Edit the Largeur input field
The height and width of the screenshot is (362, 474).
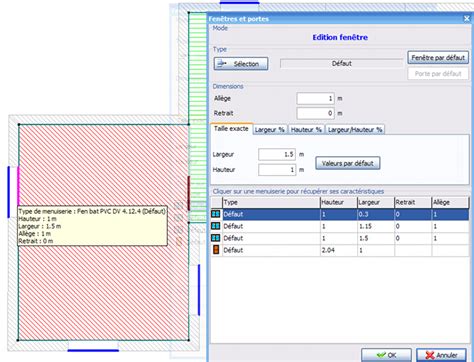pos(277,154)
